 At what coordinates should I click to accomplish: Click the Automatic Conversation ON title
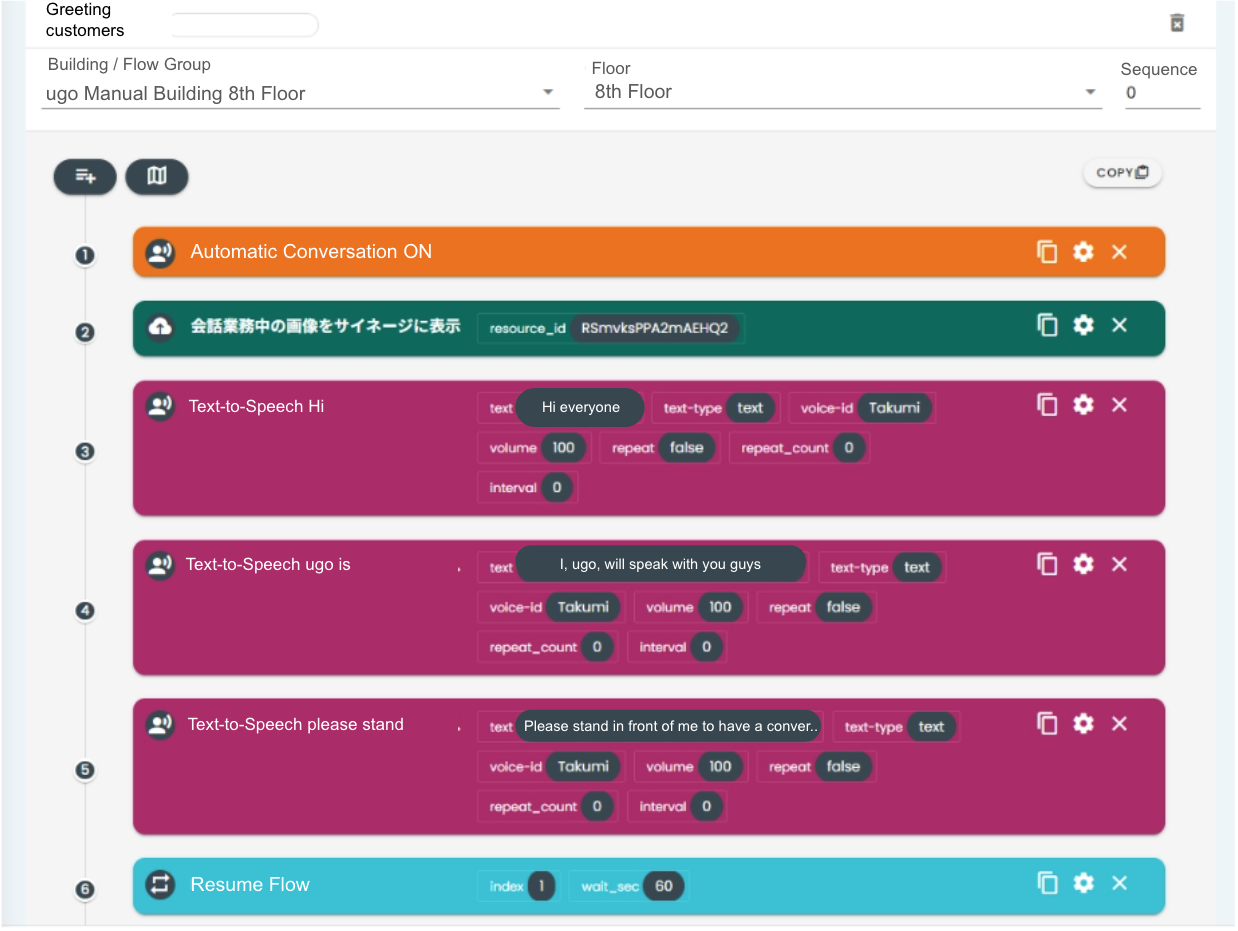click(311, 252)
